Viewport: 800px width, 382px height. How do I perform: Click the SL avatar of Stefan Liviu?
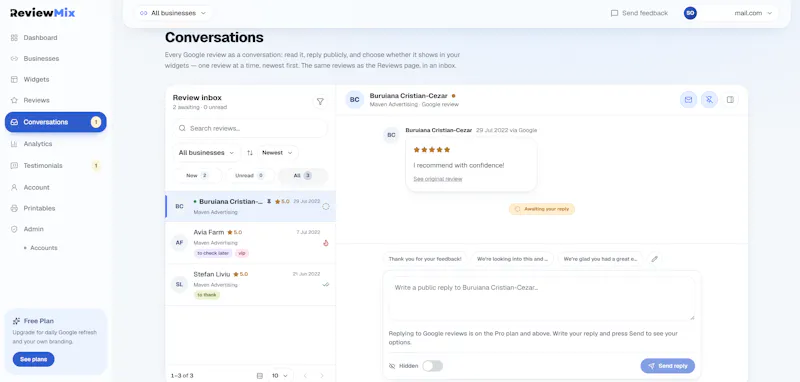[x=179, y=285]
